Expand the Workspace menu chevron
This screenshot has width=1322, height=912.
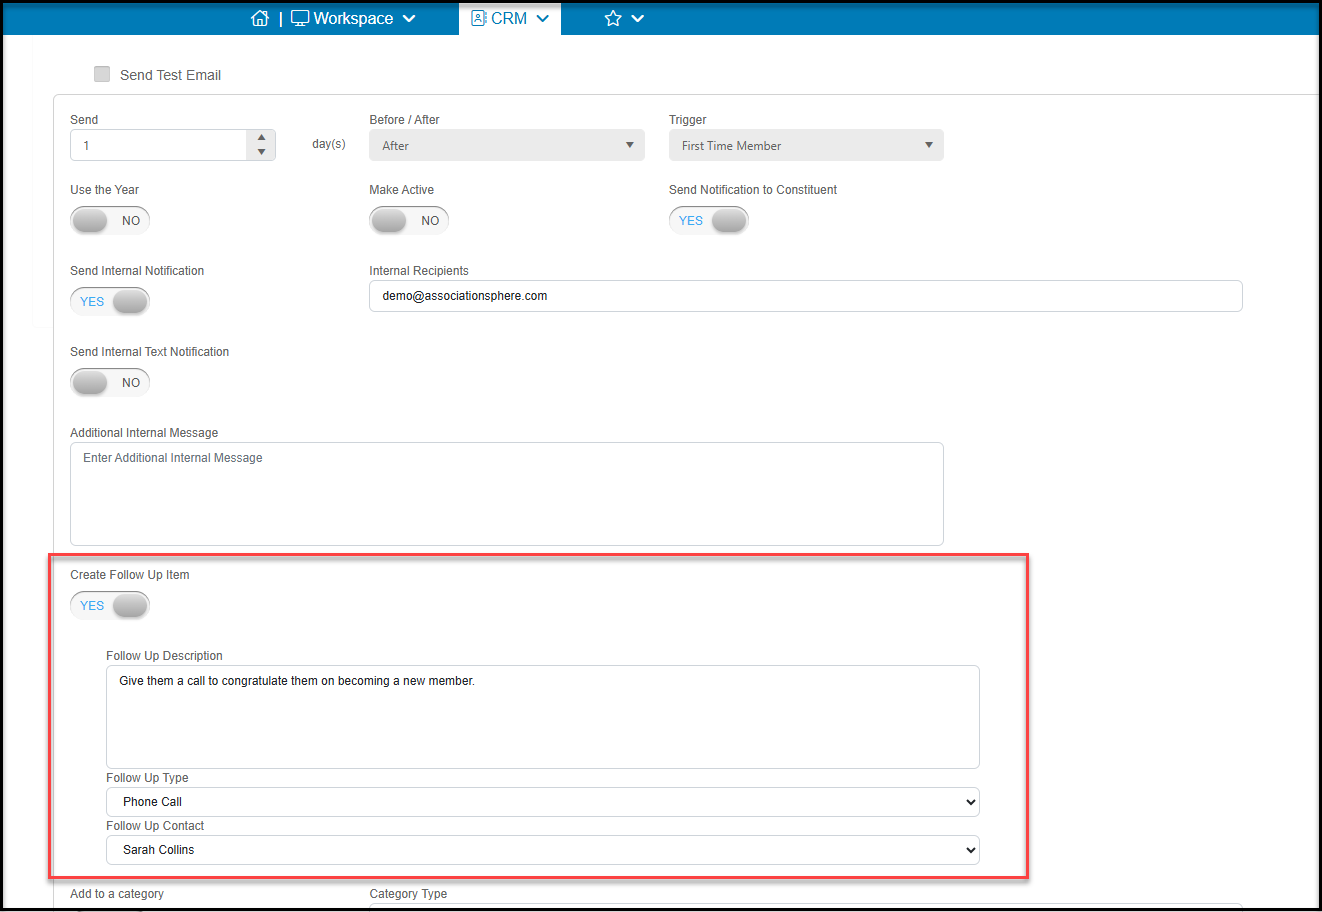pyautogui.click(x=409, y=19)
